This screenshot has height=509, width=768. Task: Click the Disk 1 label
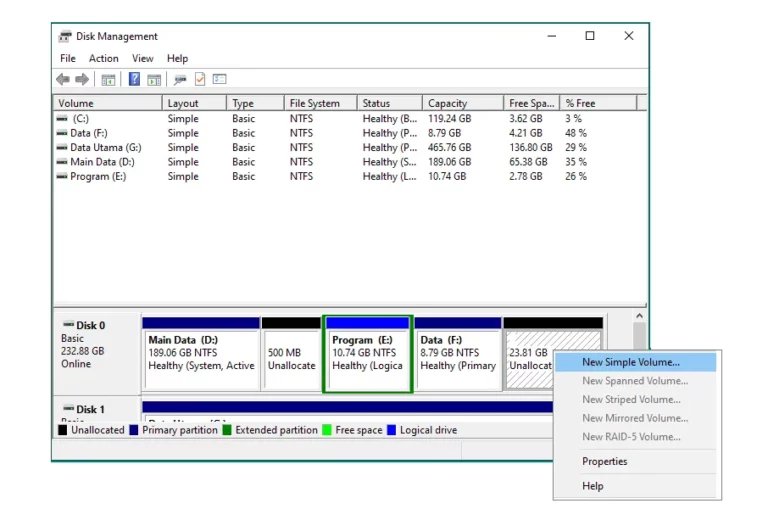pyautogui.click(x=91, y=409)
